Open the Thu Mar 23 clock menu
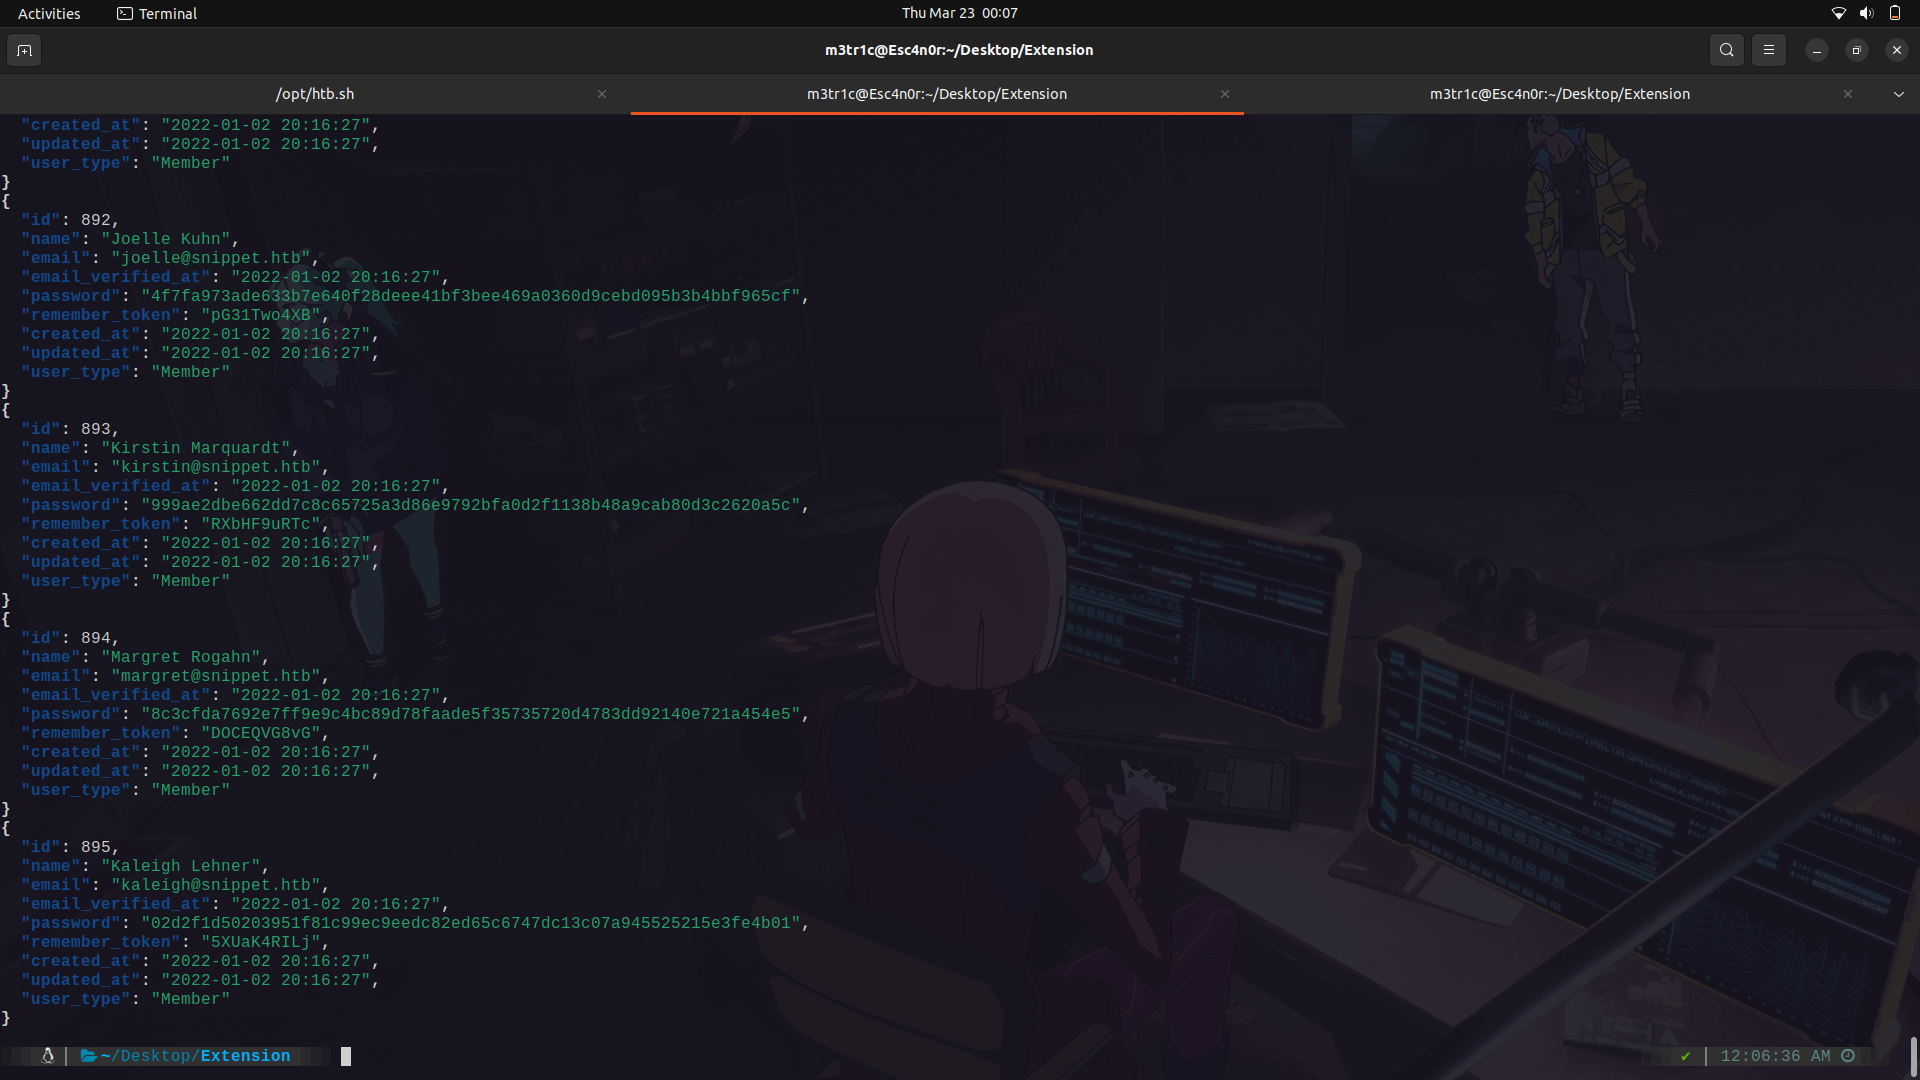 (x=960, y=13)
